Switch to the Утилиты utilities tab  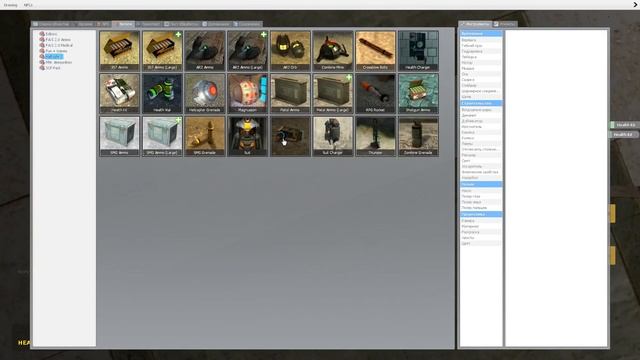(505, 24)
